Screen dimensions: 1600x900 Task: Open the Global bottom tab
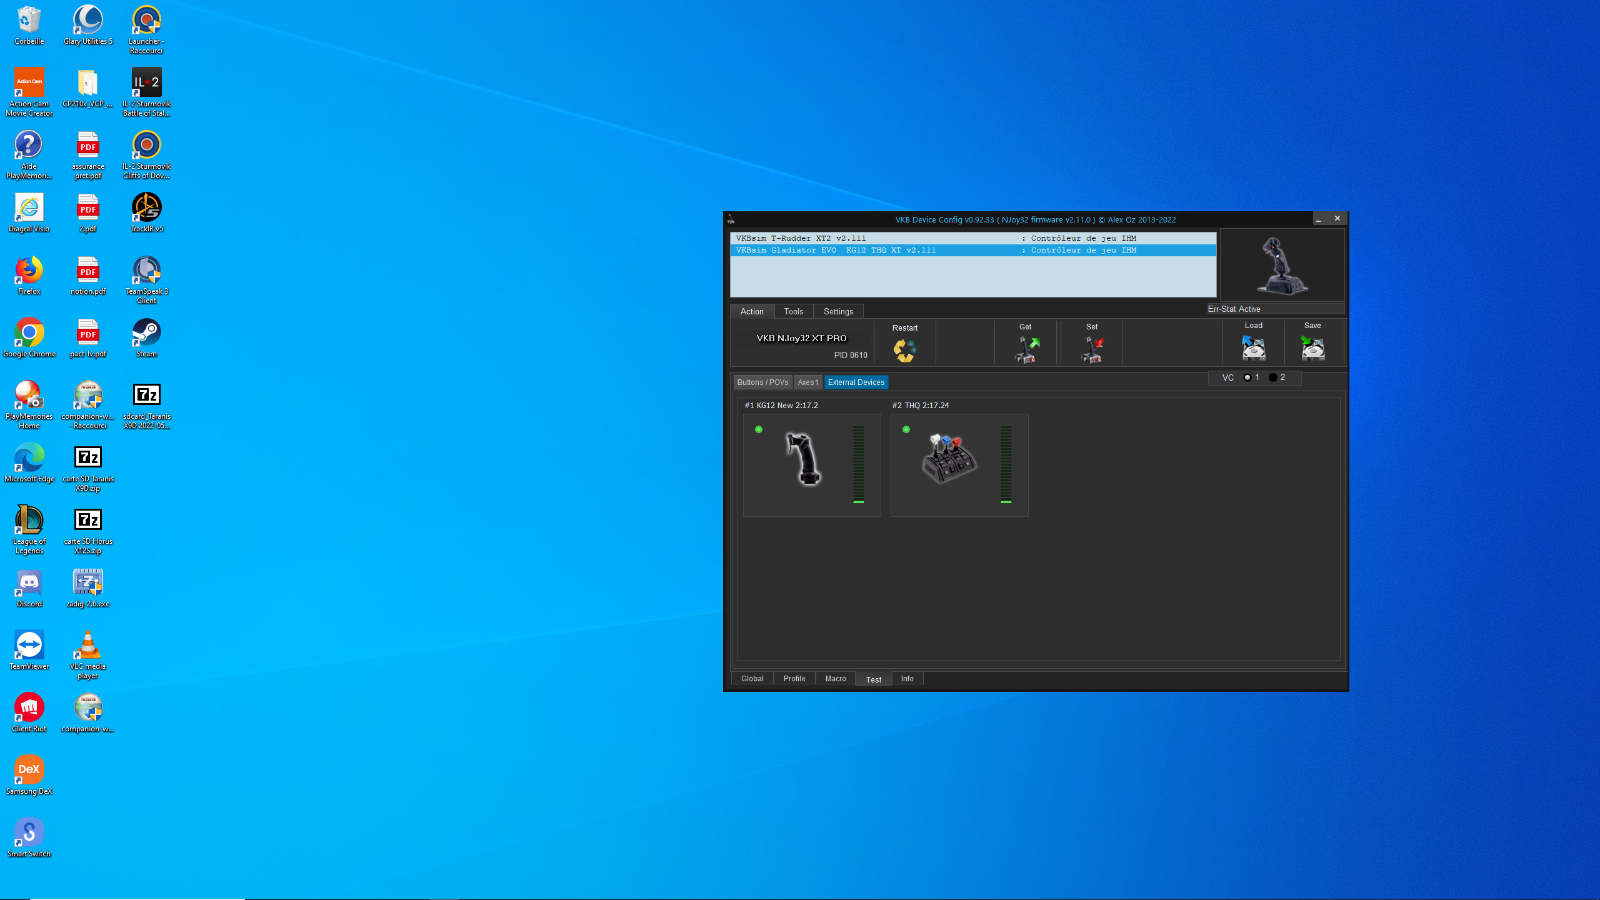coord(752,679)
